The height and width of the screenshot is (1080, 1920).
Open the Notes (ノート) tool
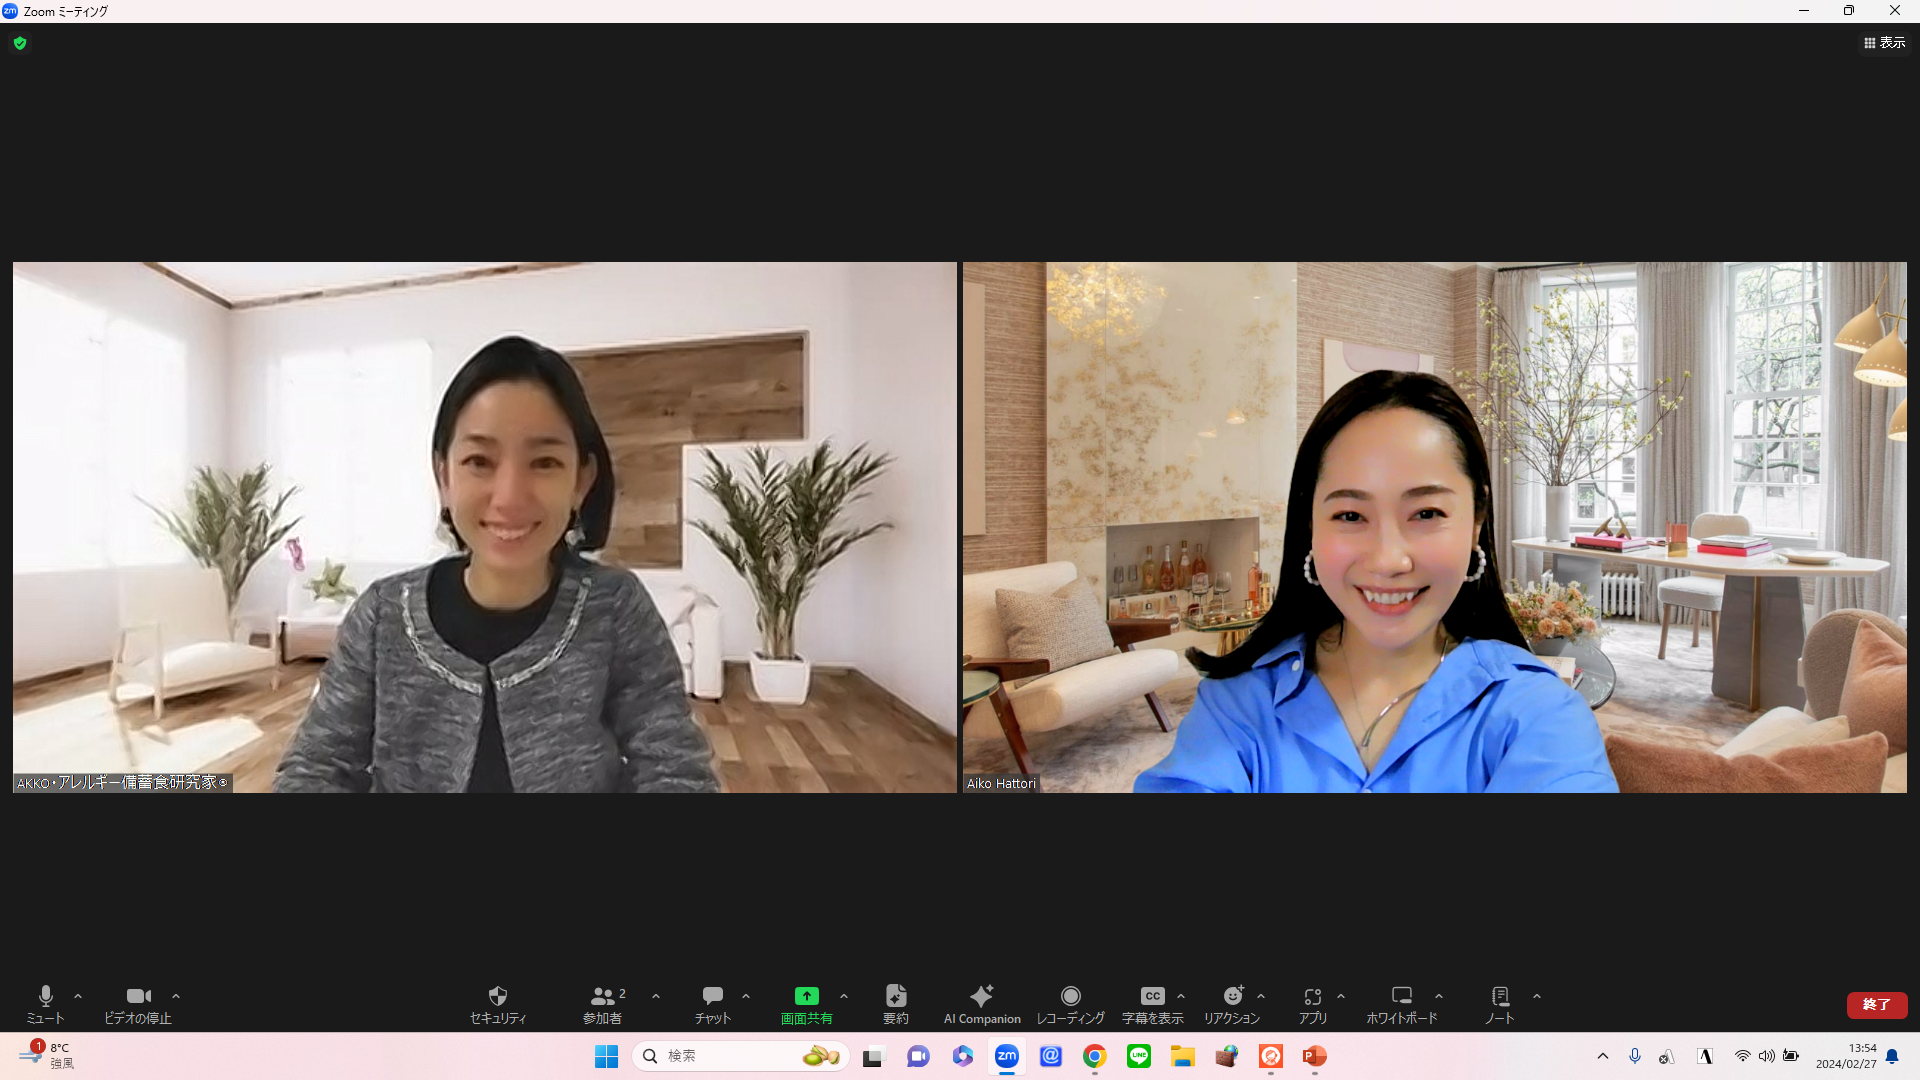1499,1004
